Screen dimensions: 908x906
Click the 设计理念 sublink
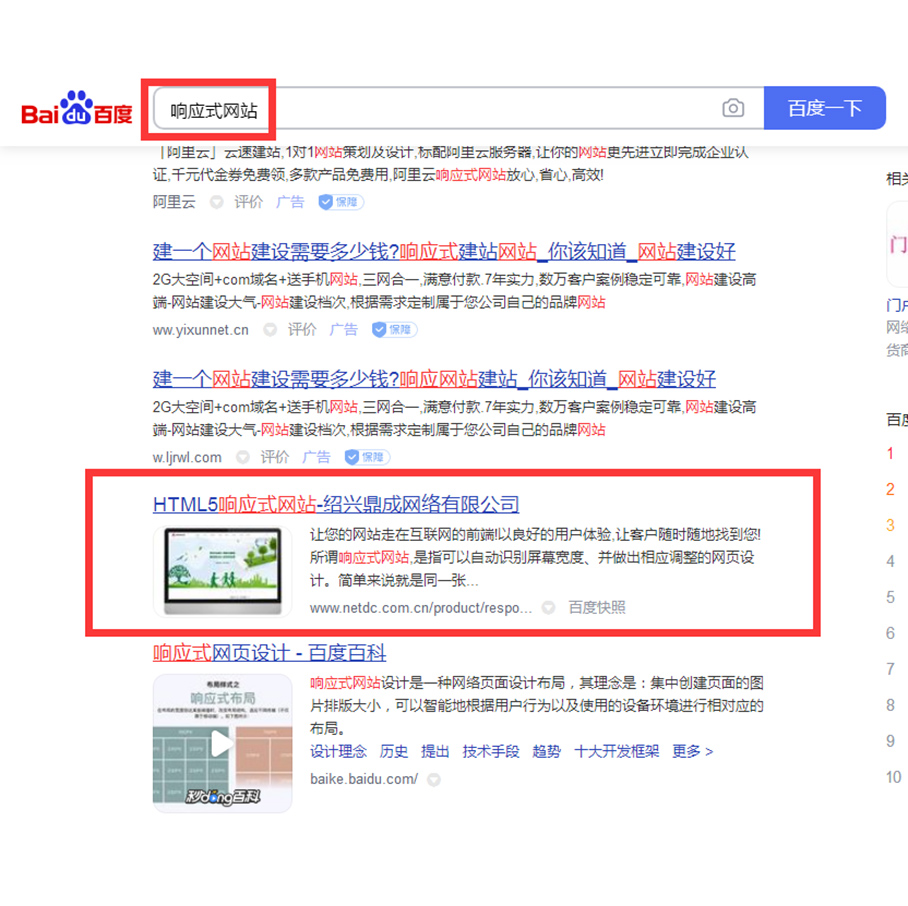pos(338,751)
